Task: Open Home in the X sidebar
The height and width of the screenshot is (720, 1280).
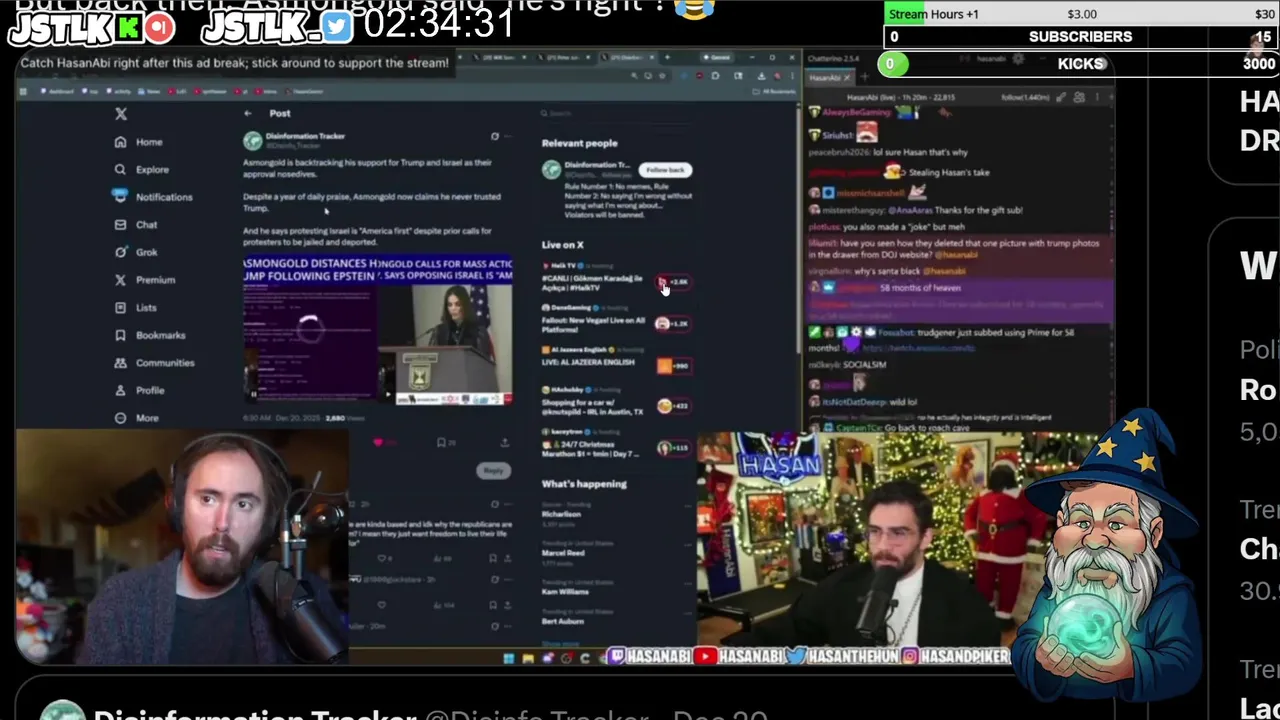Action: 139,142
